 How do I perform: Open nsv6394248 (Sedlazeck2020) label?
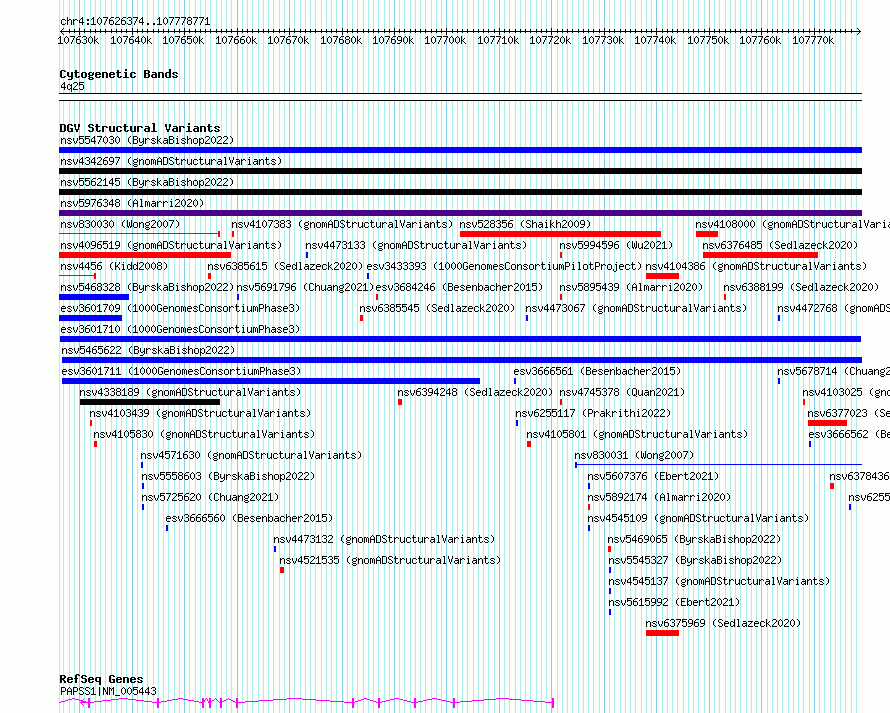[475, 392]
